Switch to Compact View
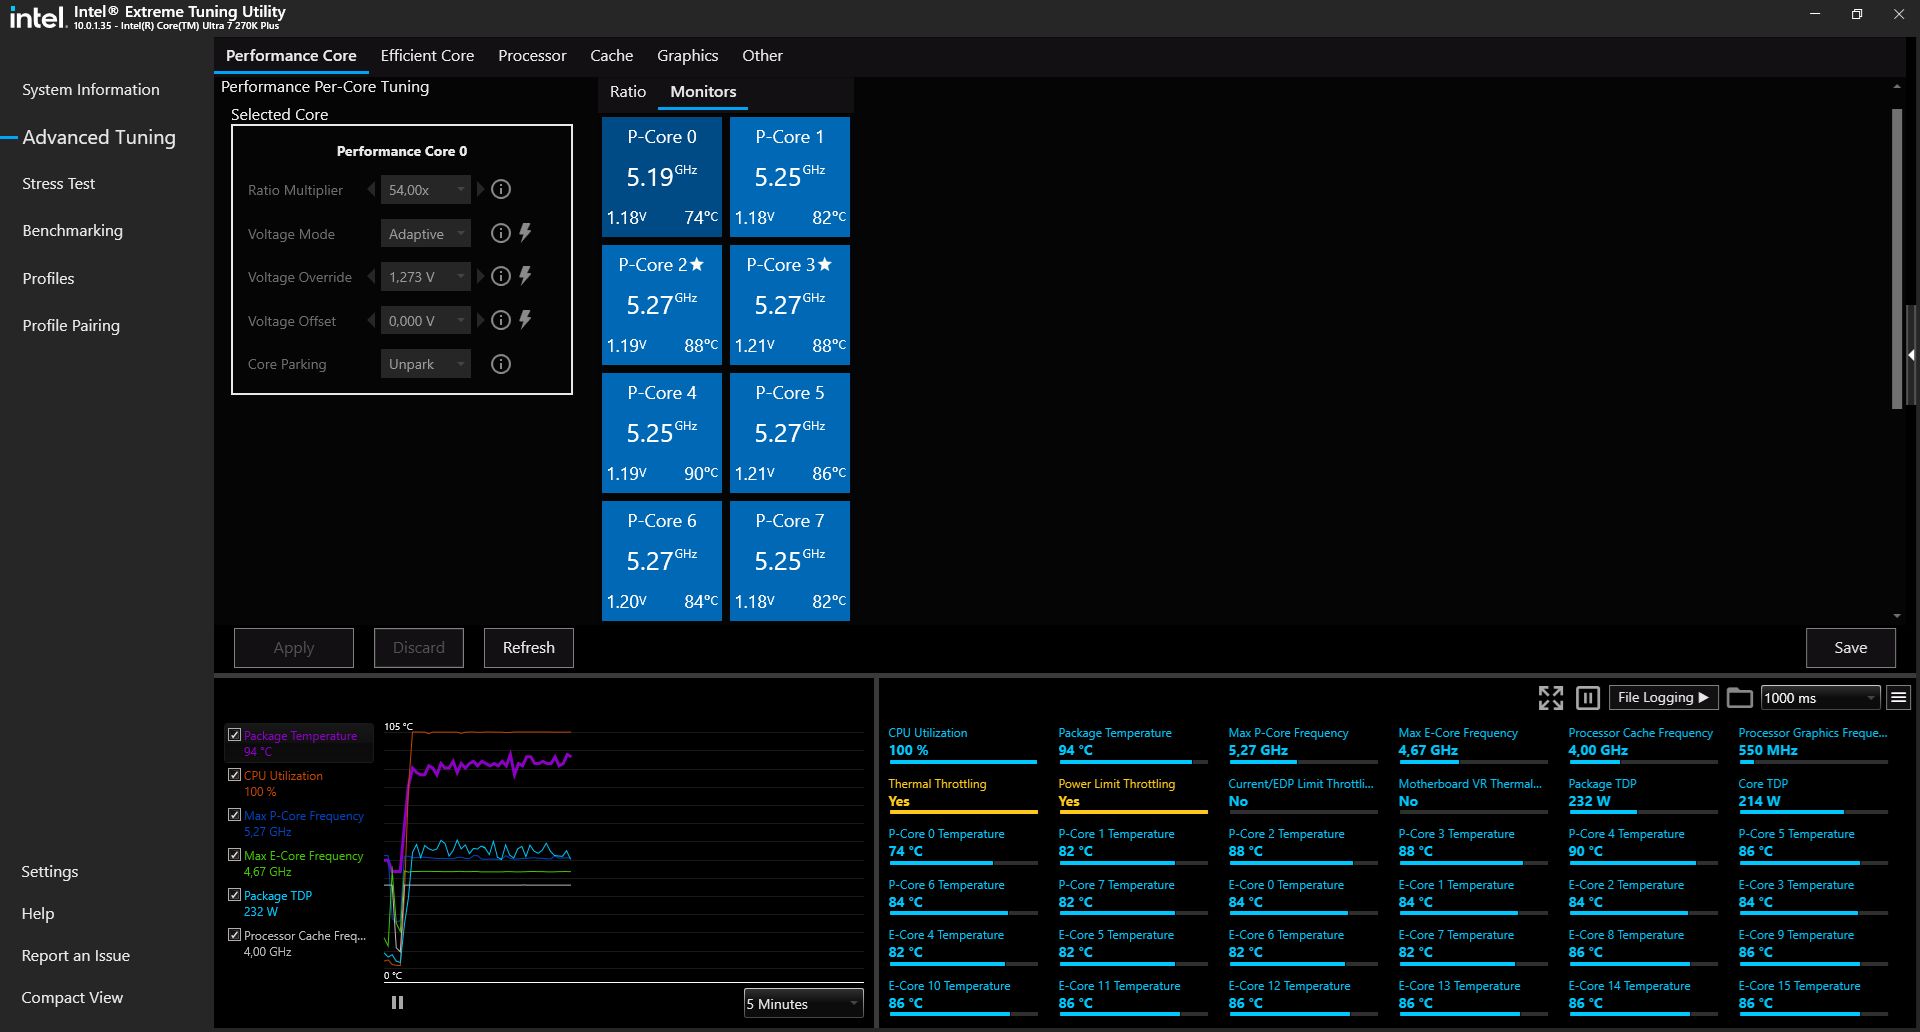Viewport: 1920px width, 1032px height. click(72, 997)
